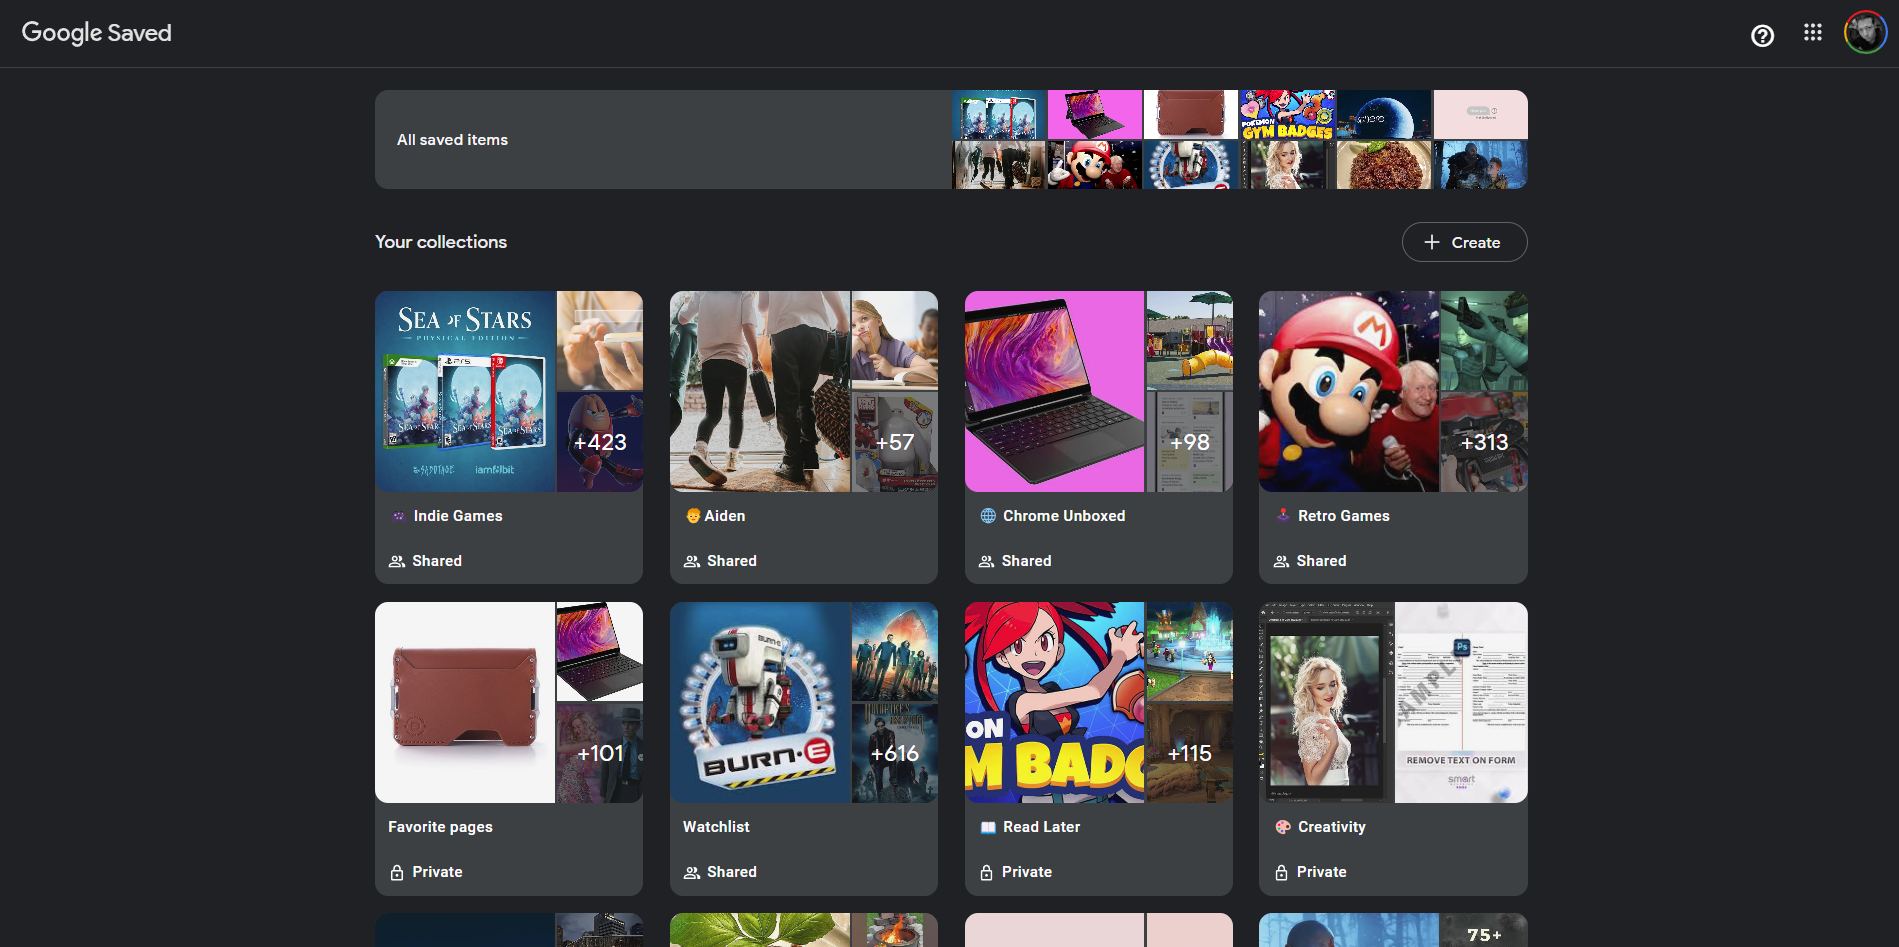Click the shared people icon under Aiden
Screen dimensions: 1899x947
(x=692, y=562)
